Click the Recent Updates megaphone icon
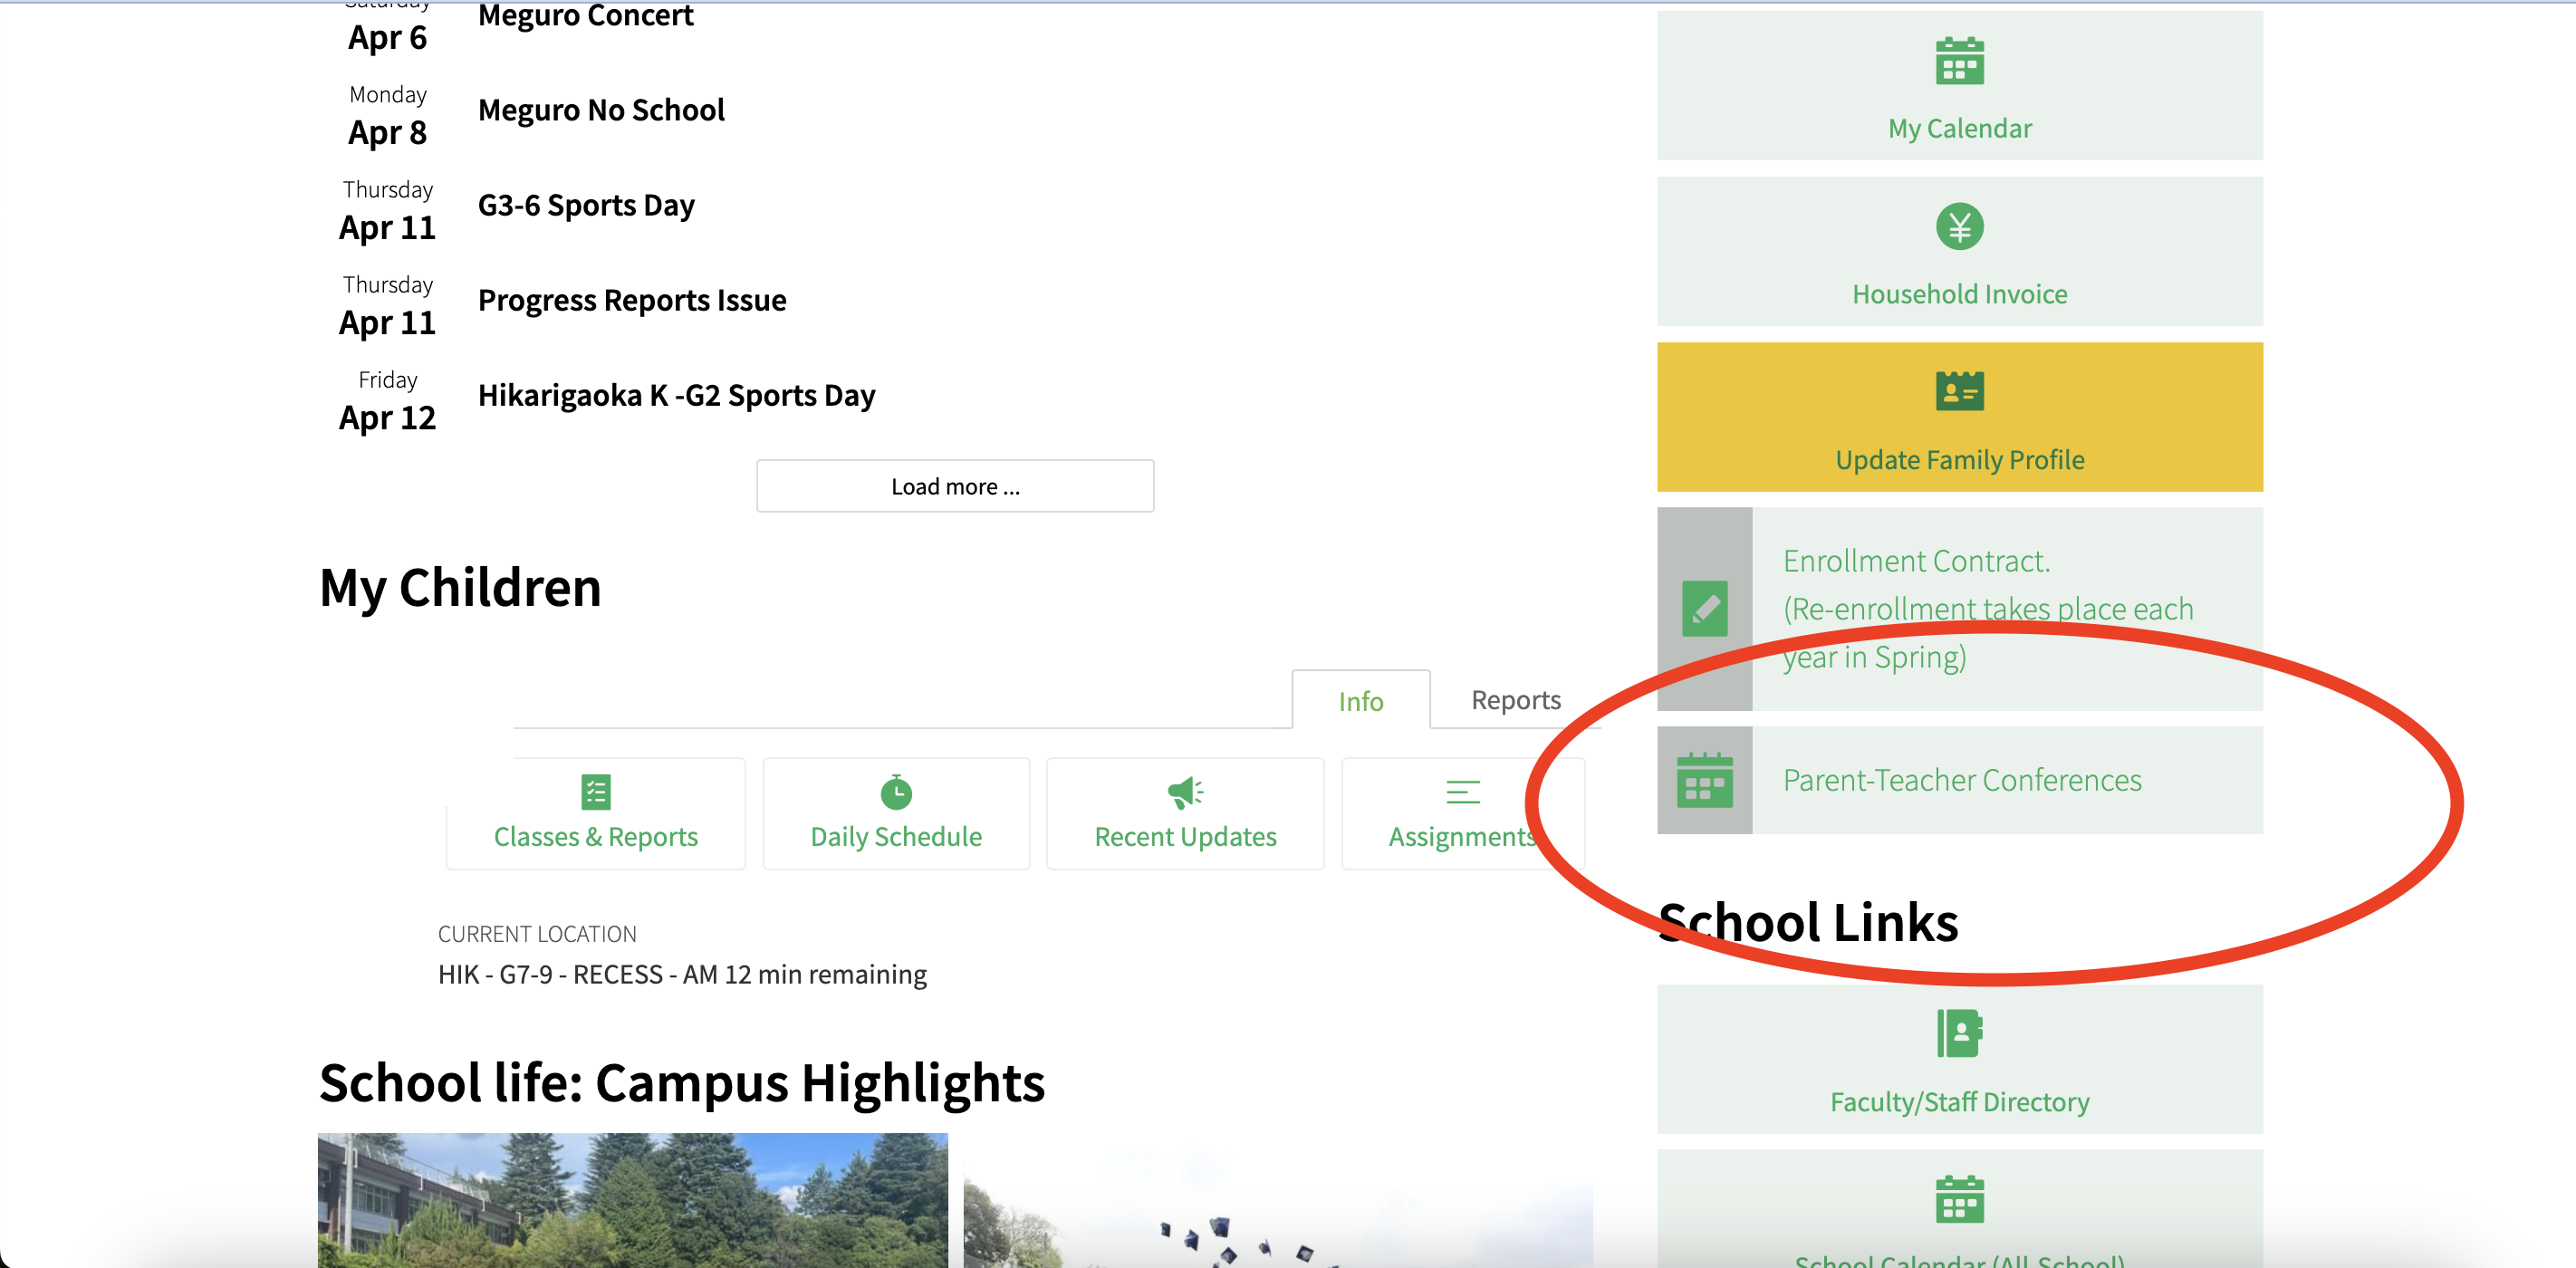 tap(1185, 792)
